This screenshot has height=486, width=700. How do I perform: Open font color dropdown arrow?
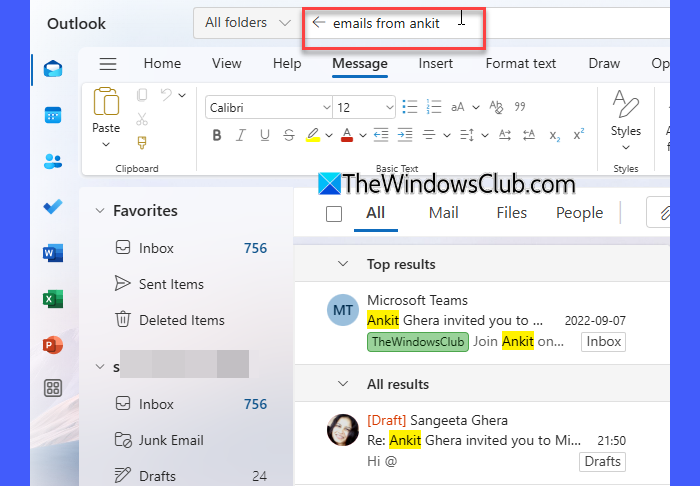[363, 135]
